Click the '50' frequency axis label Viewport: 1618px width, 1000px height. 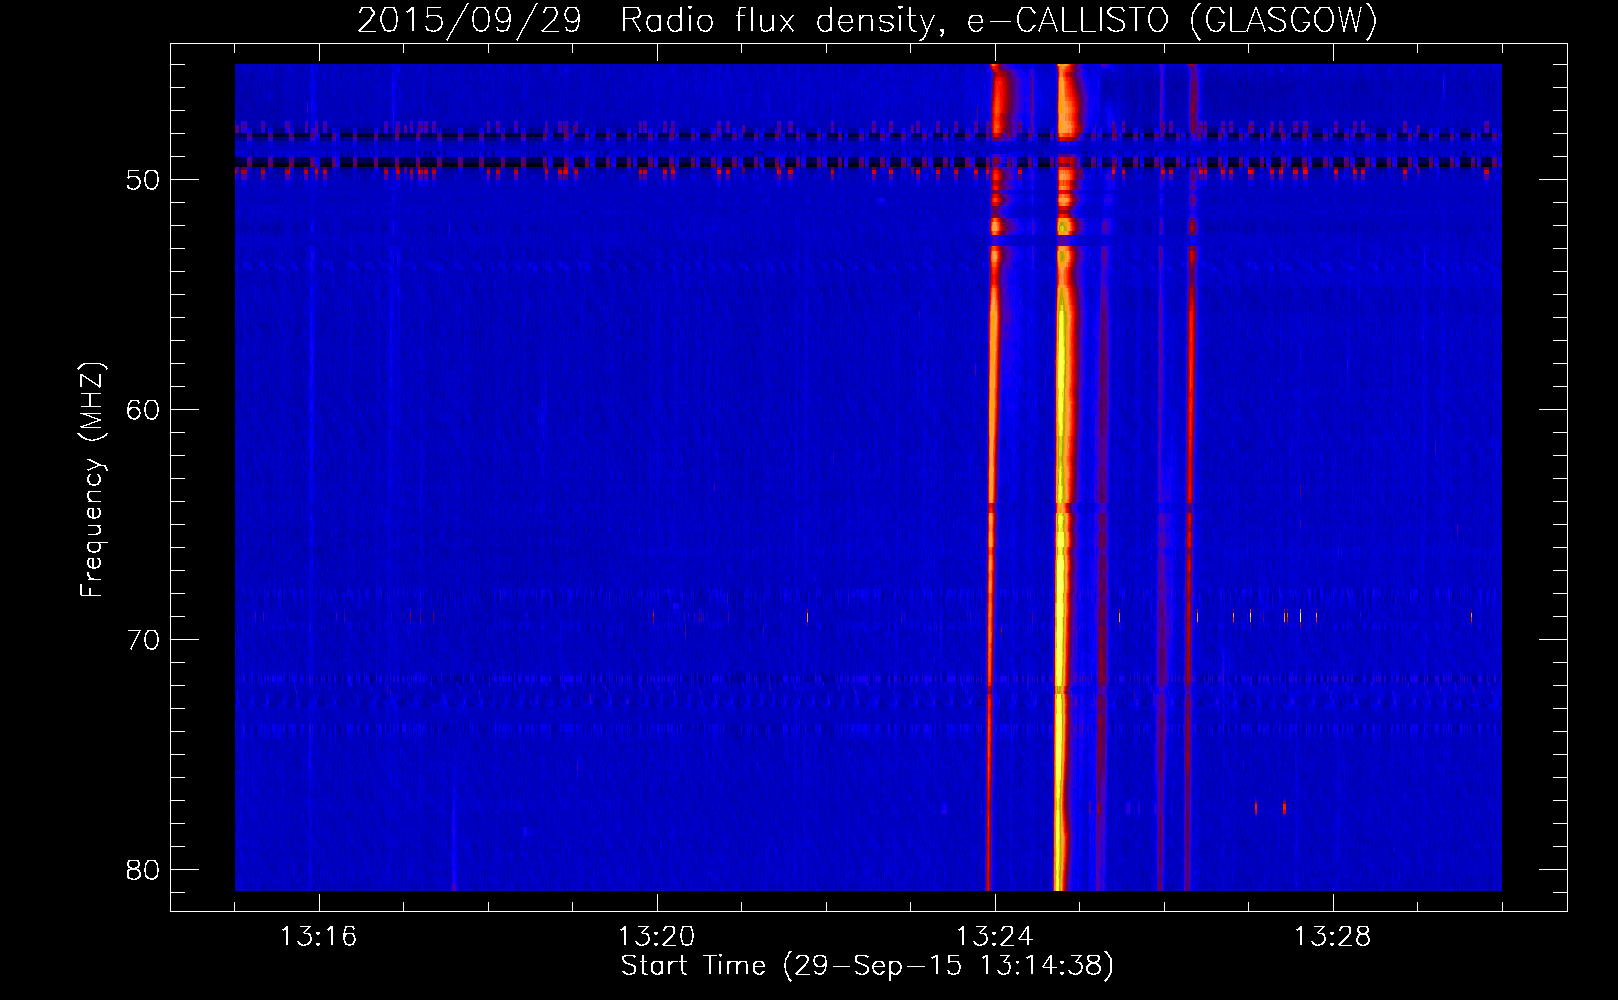click(x=144, y=180)
